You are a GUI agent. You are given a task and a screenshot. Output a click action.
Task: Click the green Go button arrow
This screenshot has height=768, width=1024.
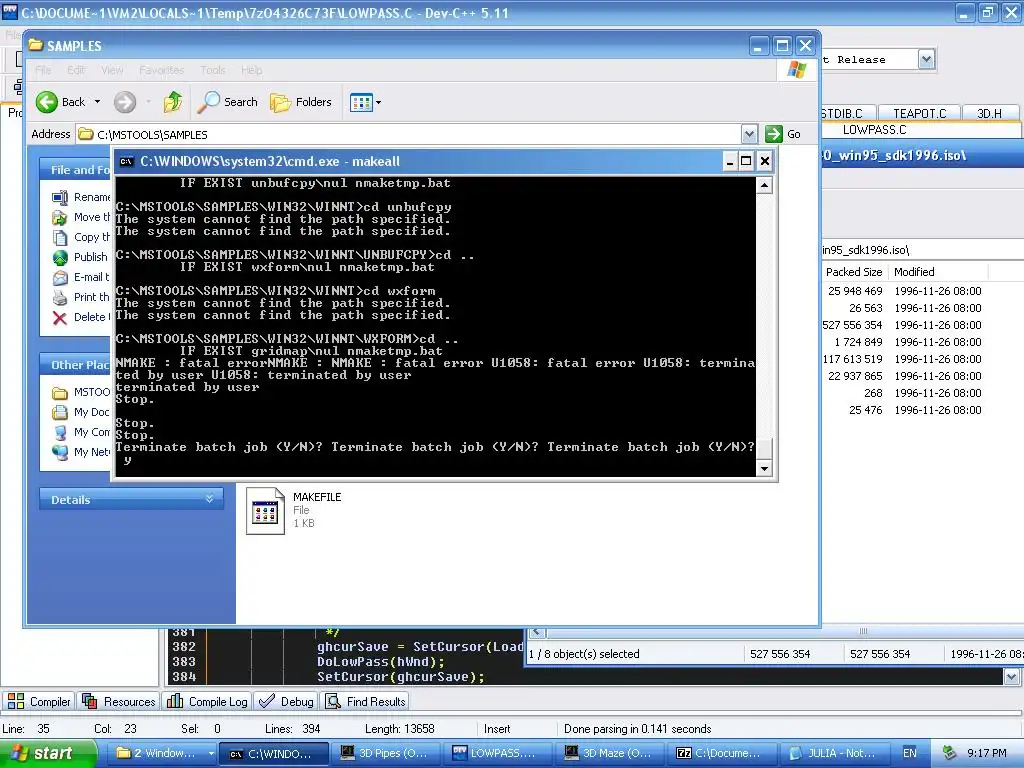[x=774, y=134]
